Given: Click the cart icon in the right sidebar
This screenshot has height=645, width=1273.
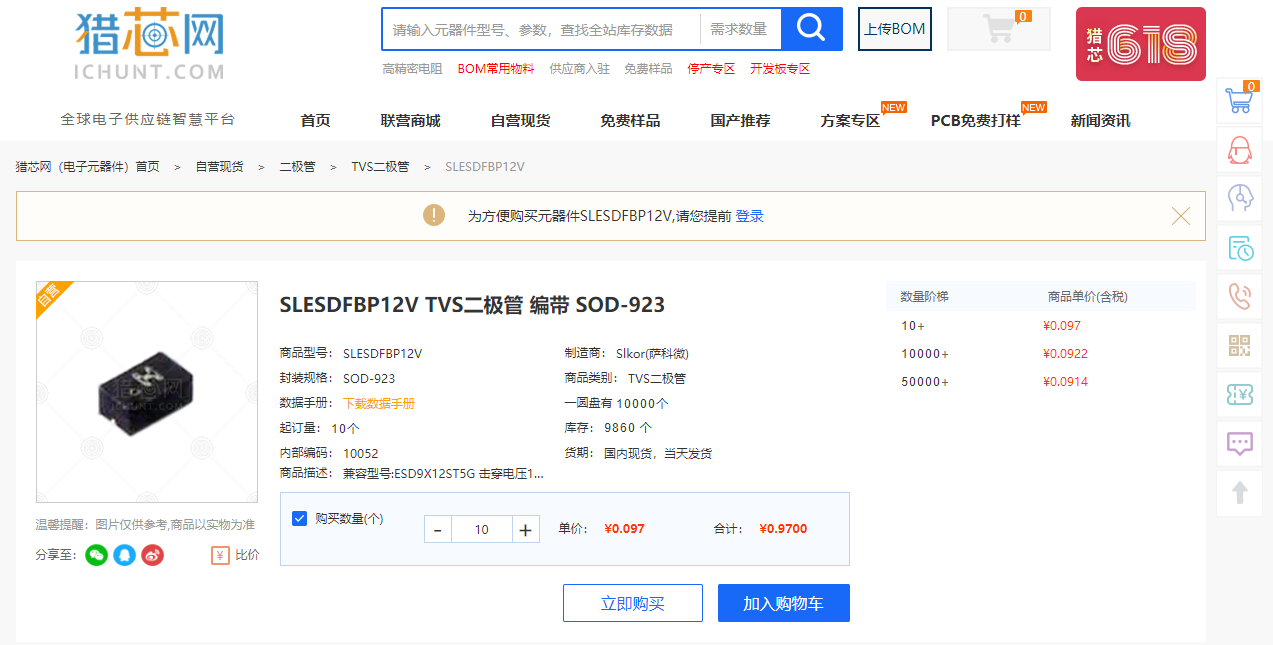Looking at the screenshot, I should click(x=1239, y=100).
